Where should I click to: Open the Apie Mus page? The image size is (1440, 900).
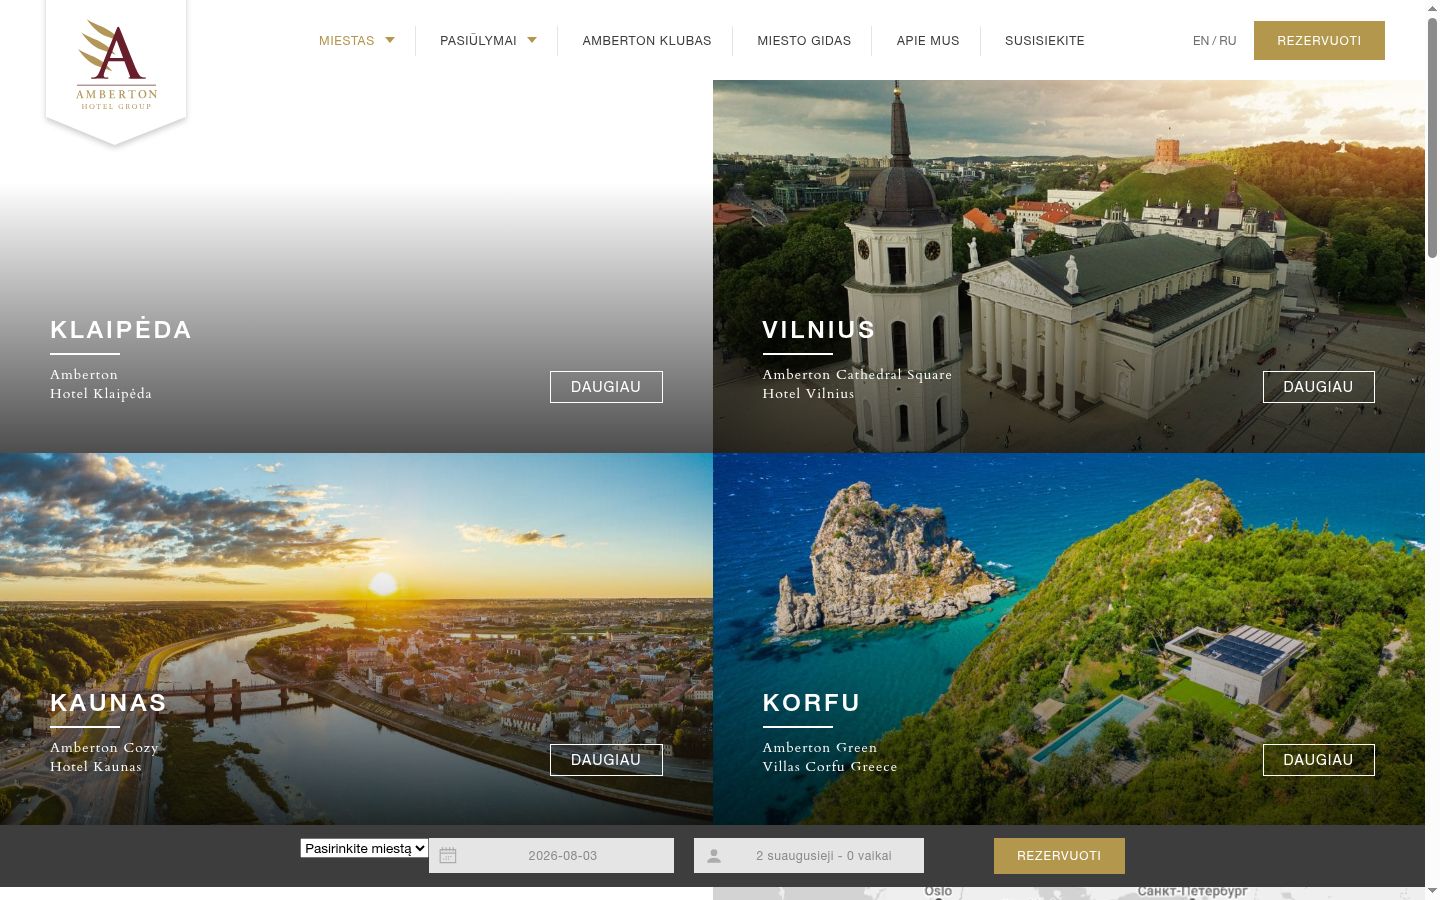click(928, 41)
